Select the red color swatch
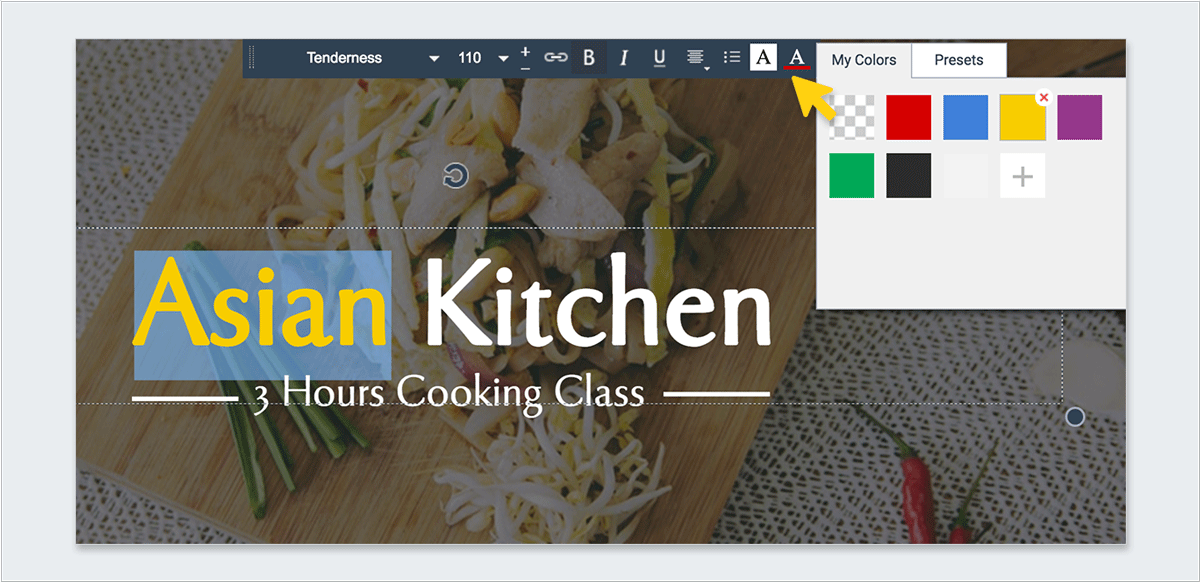 pyautogui.click(x=908, y=116)
